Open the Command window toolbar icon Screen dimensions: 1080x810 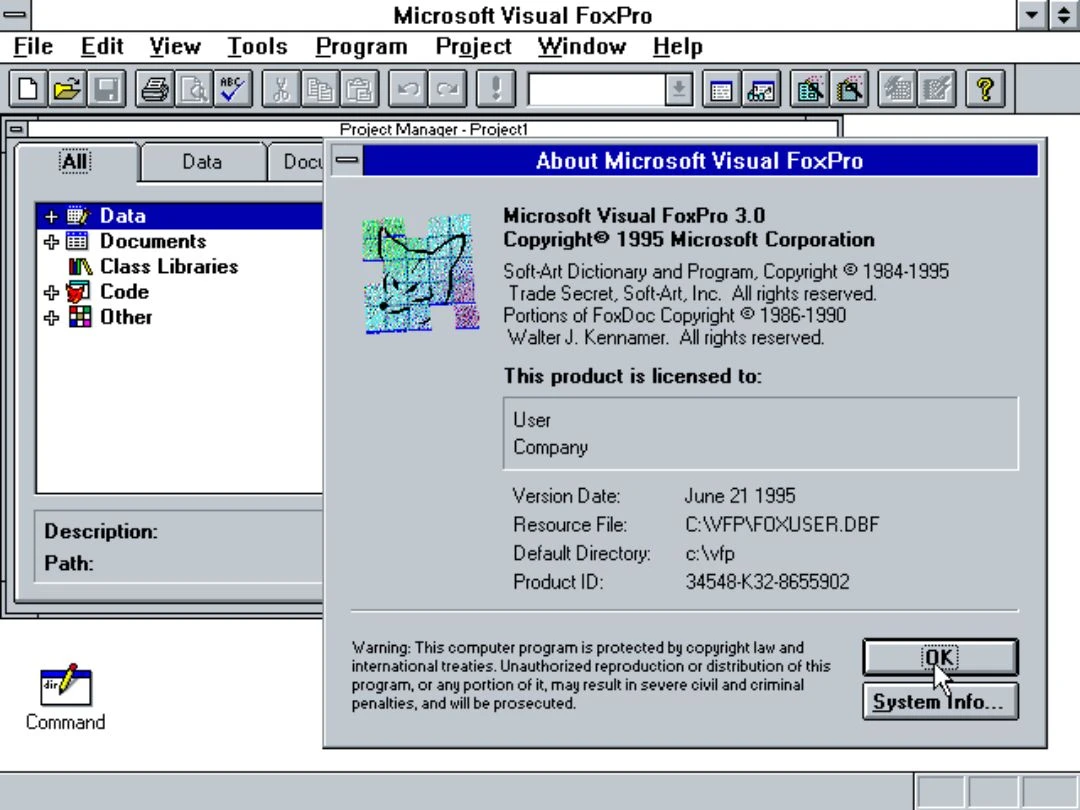click(x=721, y=91)
